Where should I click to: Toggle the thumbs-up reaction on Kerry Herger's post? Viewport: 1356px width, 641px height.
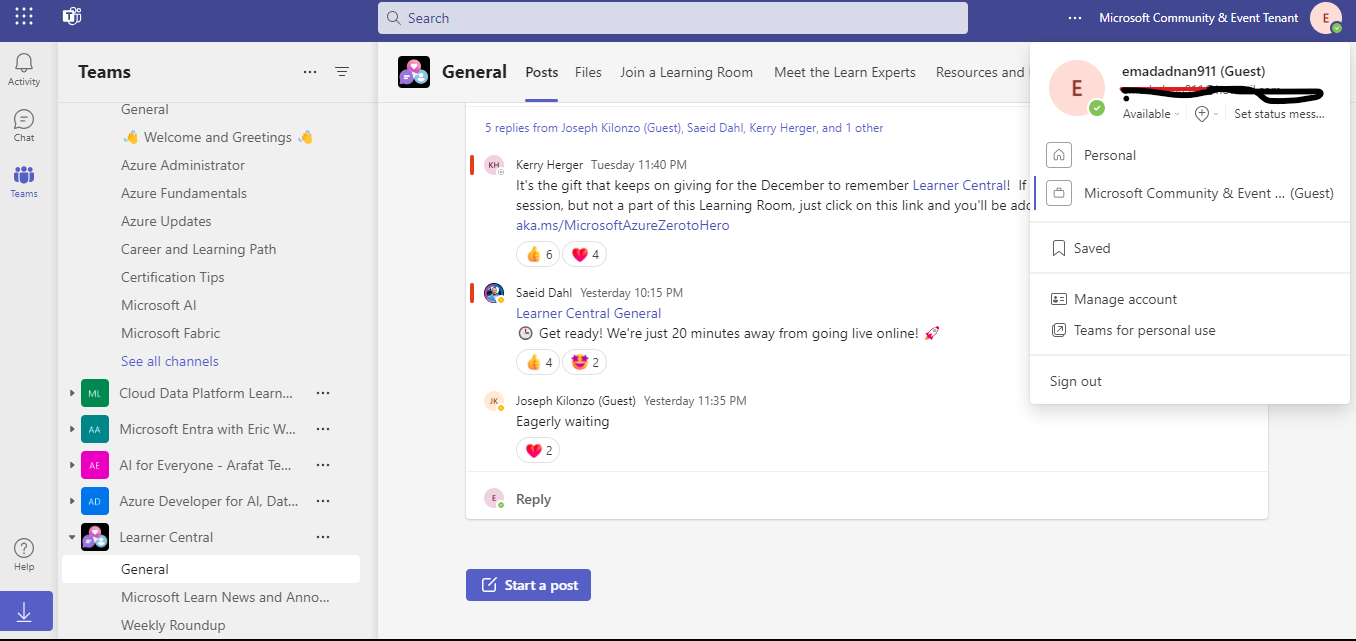click(x=537, y=254)
